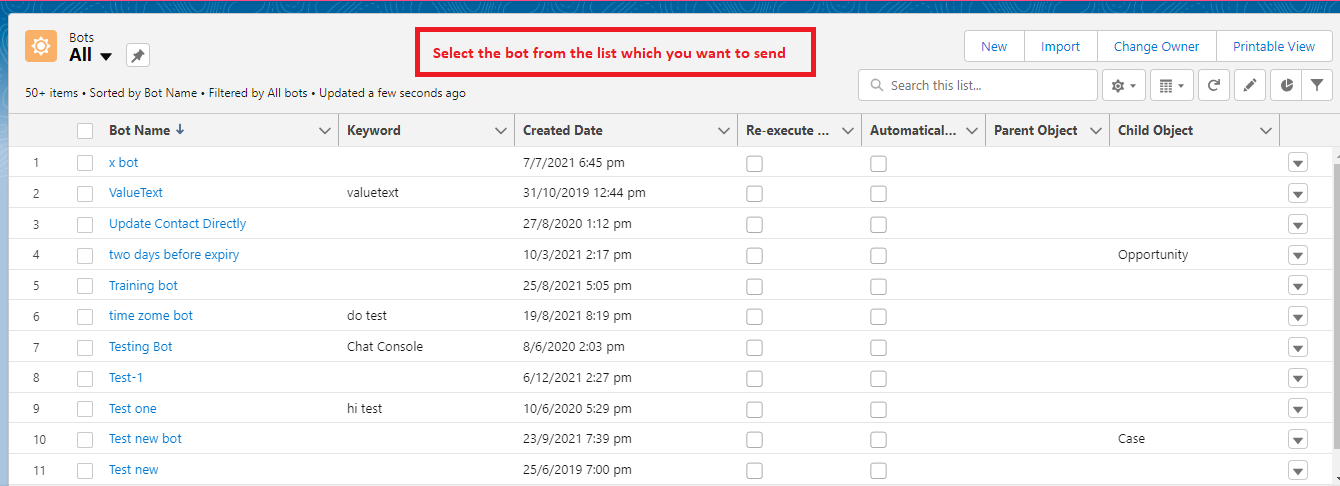
Task: Open the filters funnel icon
Action: (1317, 86)
